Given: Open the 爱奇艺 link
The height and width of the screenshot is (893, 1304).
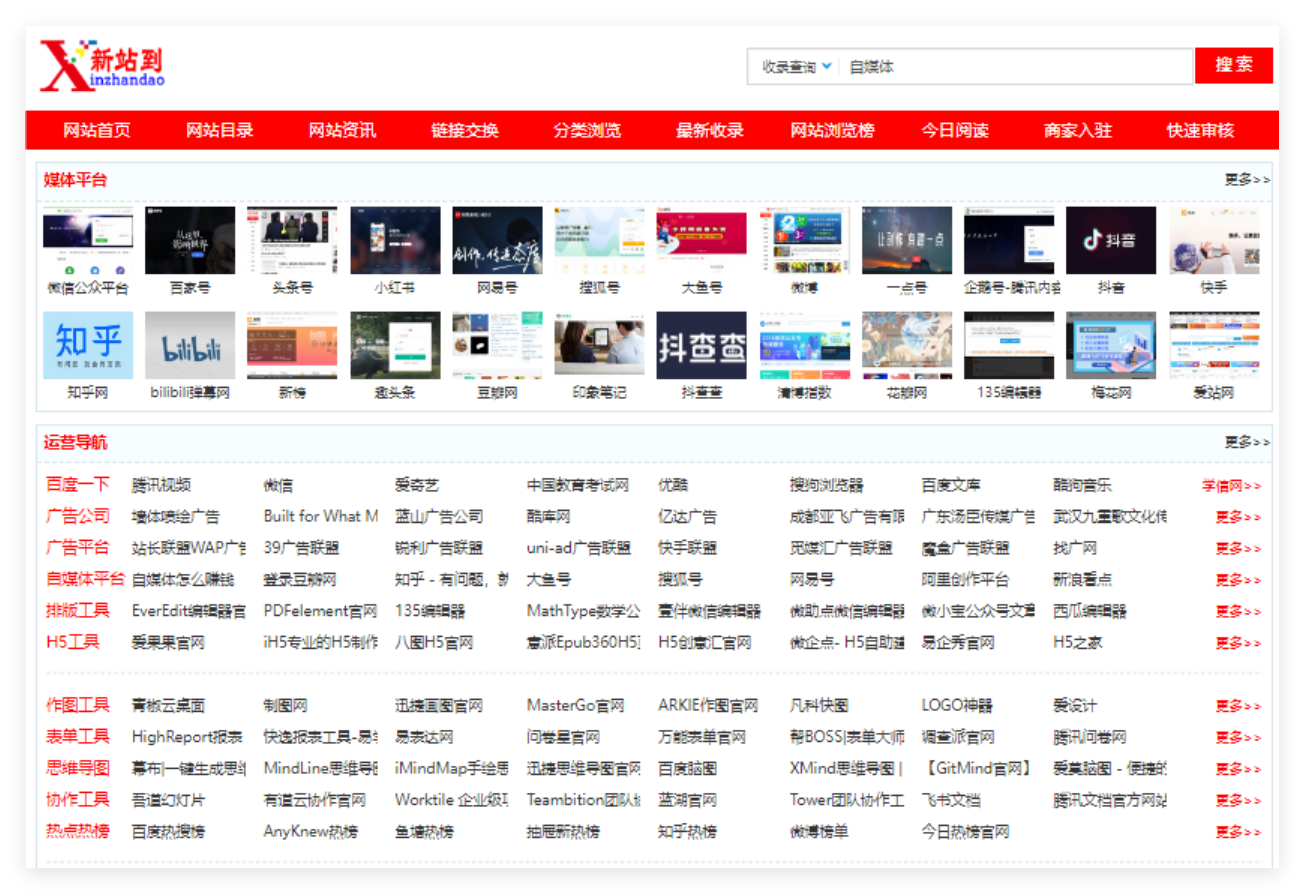Looking at the screenshot, I should (417, 485).
